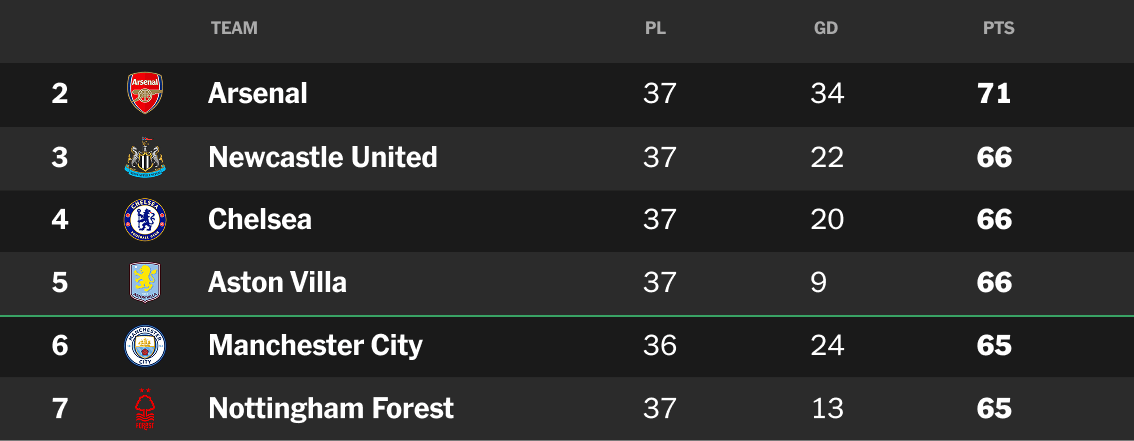Click the Arsenal club crest

coord(145,93)
